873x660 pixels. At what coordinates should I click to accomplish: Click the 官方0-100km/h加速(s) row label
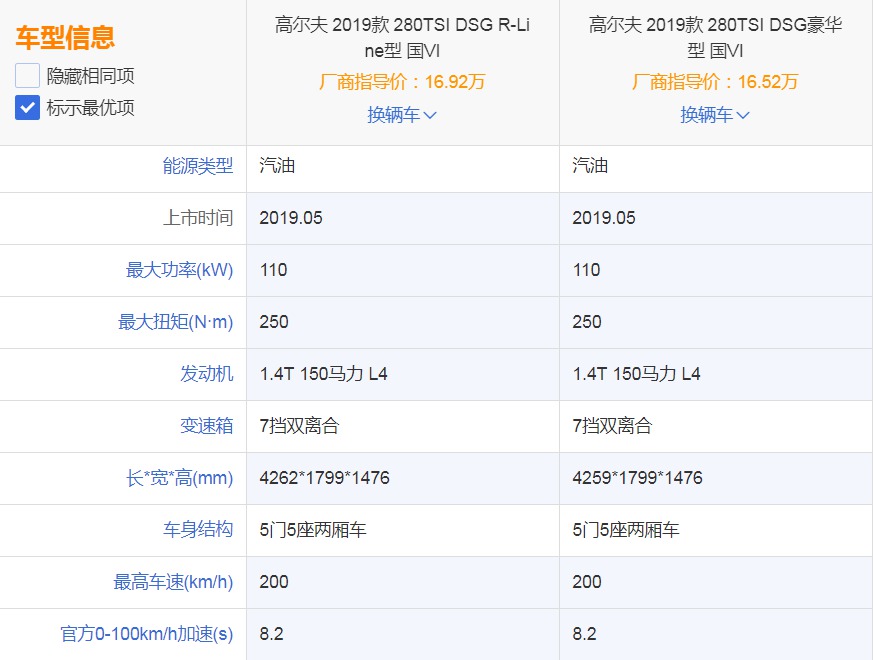click(147, 634)
